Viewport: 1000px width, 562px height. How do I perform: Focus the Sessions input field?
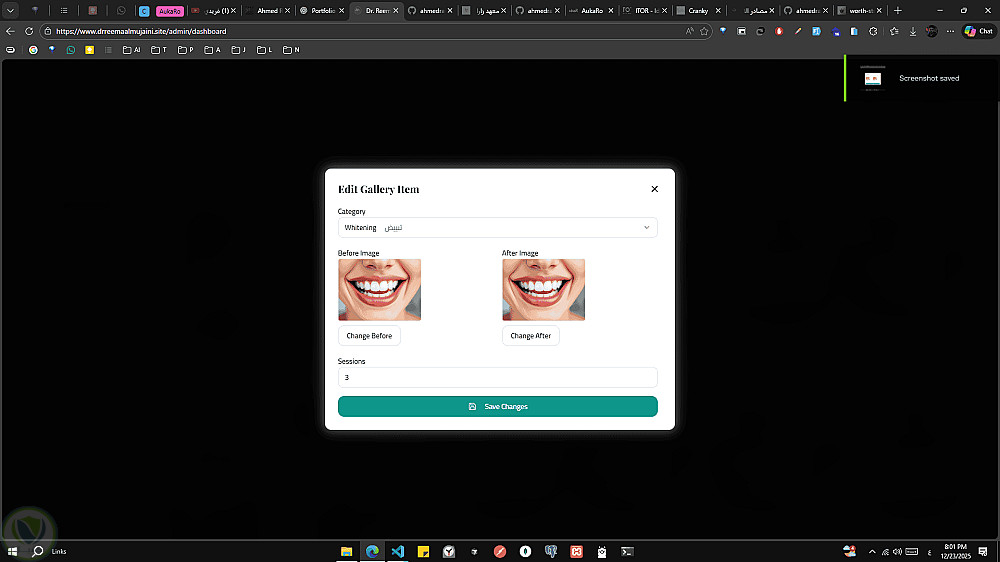[x=497, y=378]
